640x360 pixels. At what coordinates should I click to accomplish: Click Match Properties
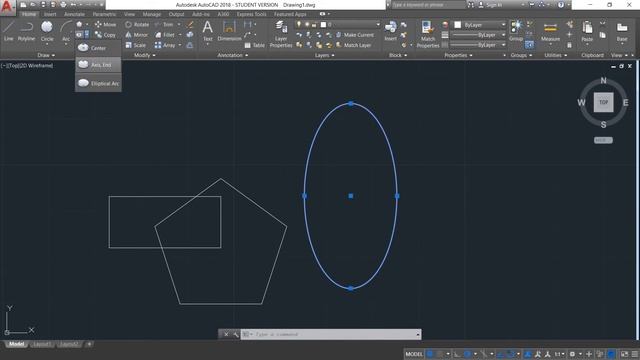click(x=428, y=34)
